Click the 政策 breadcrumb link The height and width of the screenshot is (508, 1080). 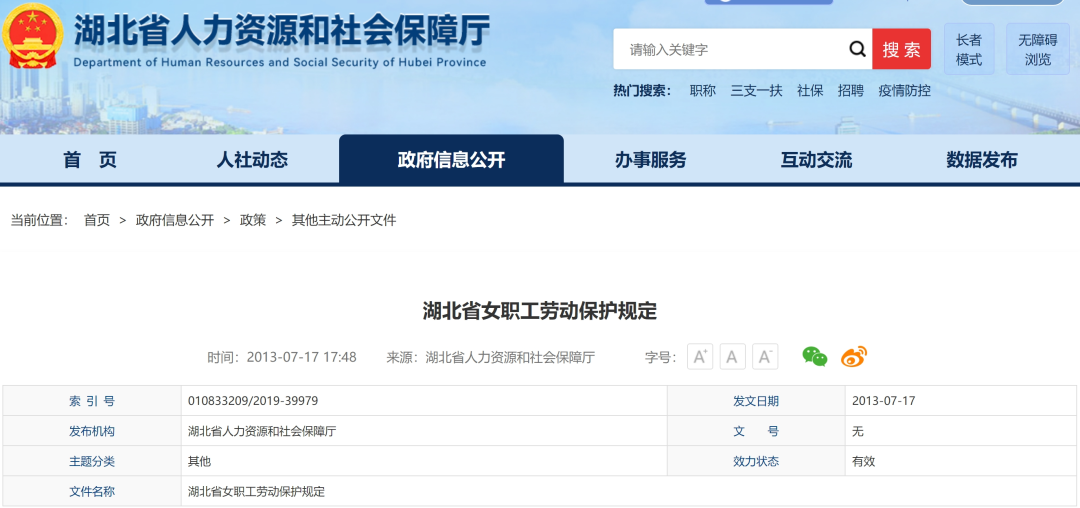(253, 220)
